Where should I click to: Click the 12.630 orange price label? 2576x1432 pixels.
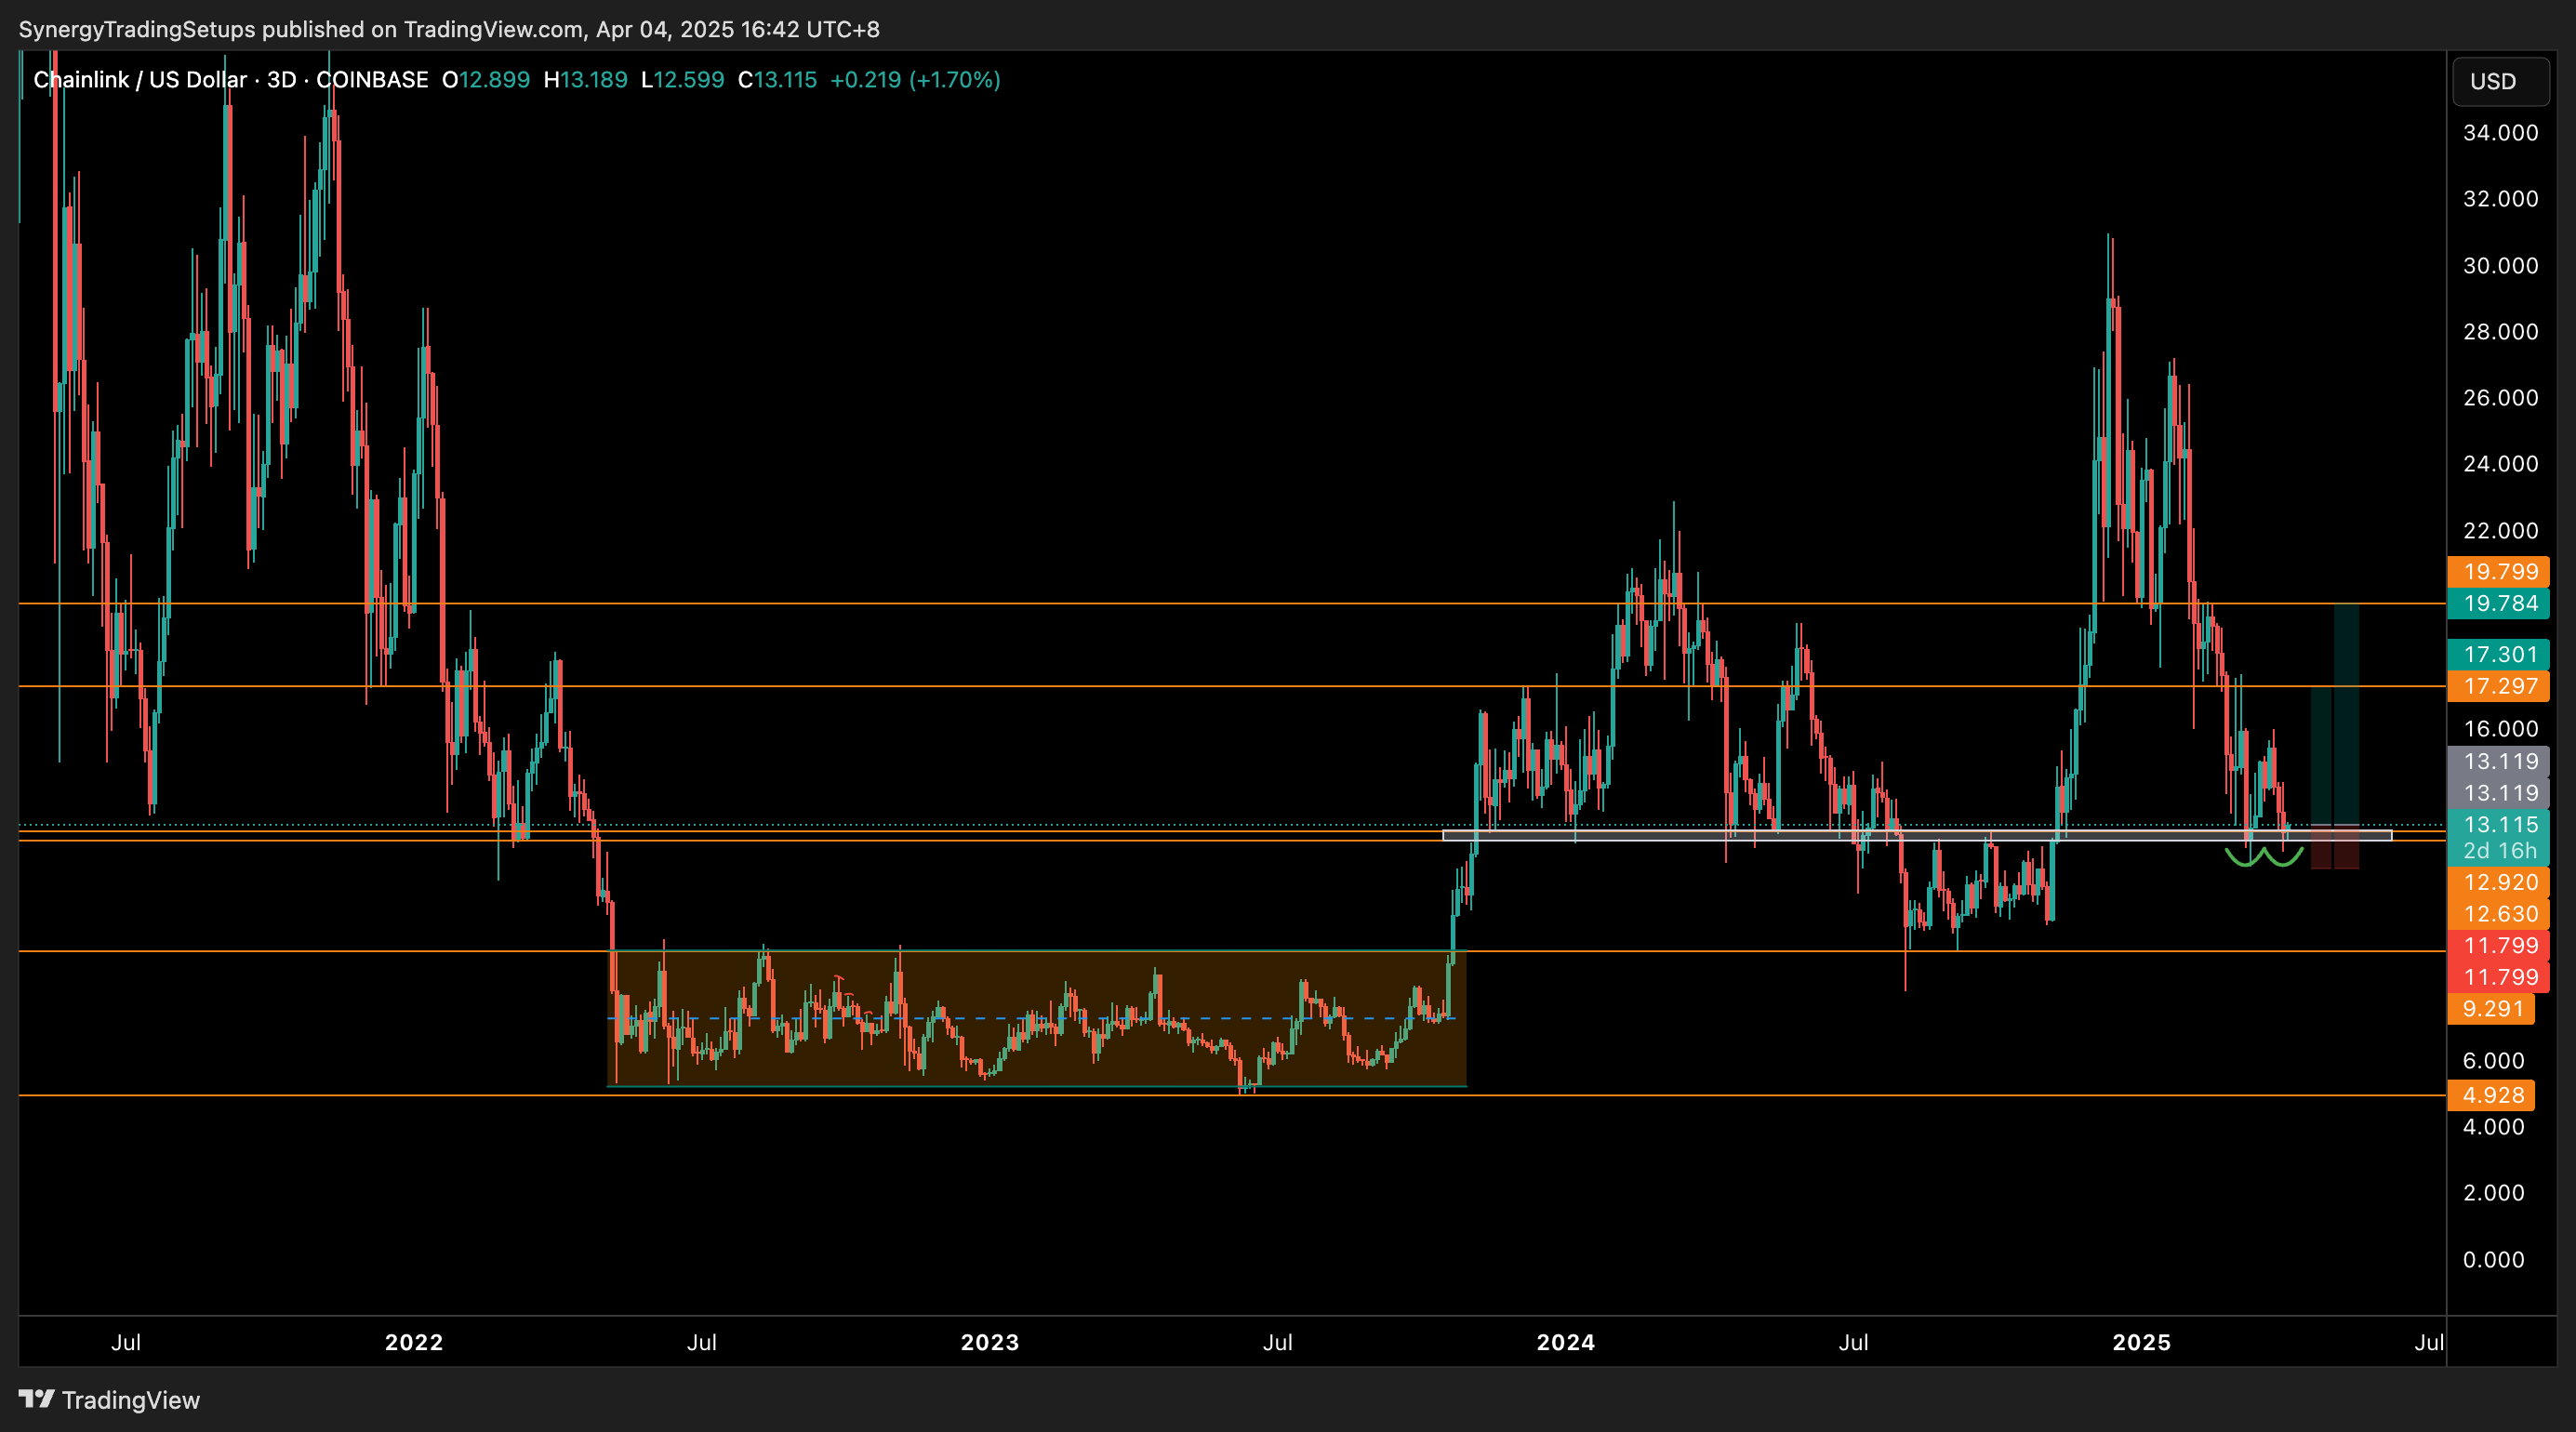coord(2497,915)
